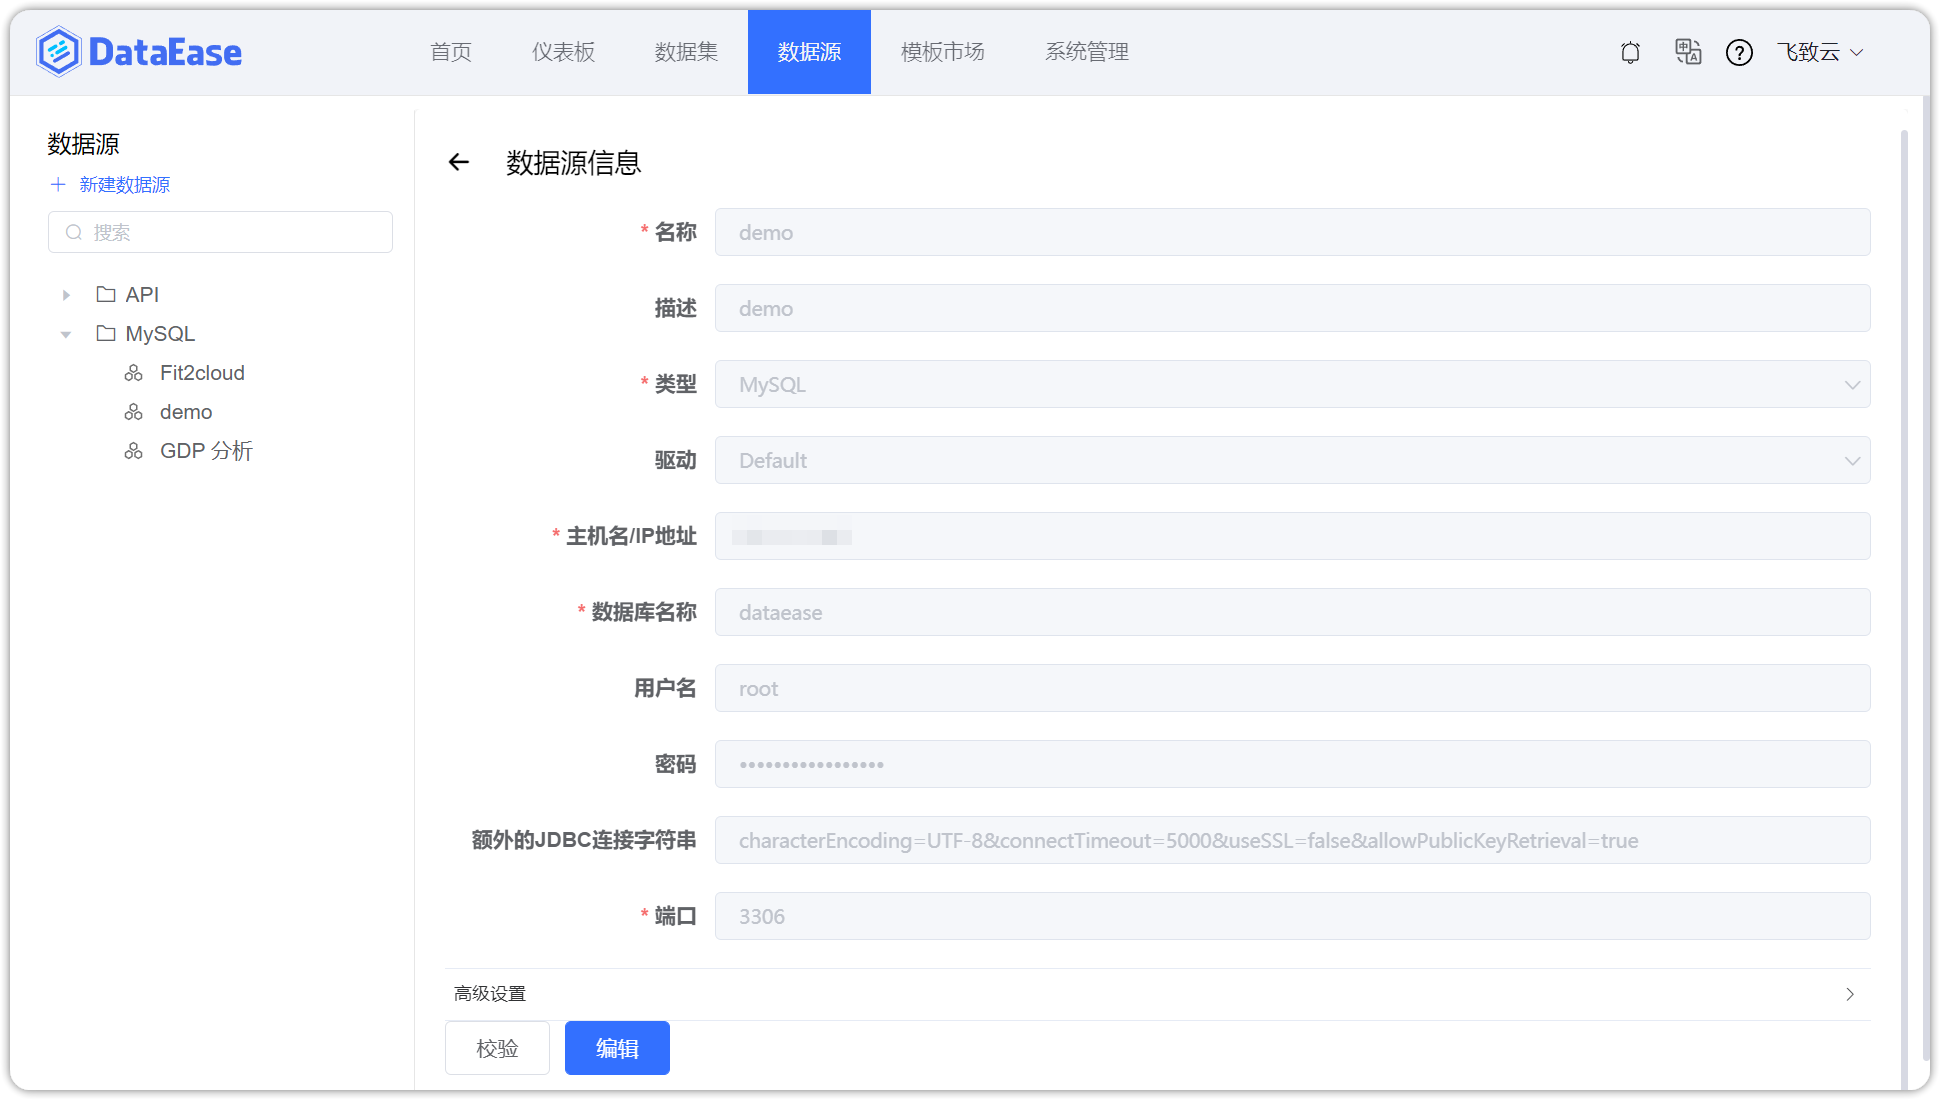Click the datasource icon beside demo

click(x=134, y=411)
